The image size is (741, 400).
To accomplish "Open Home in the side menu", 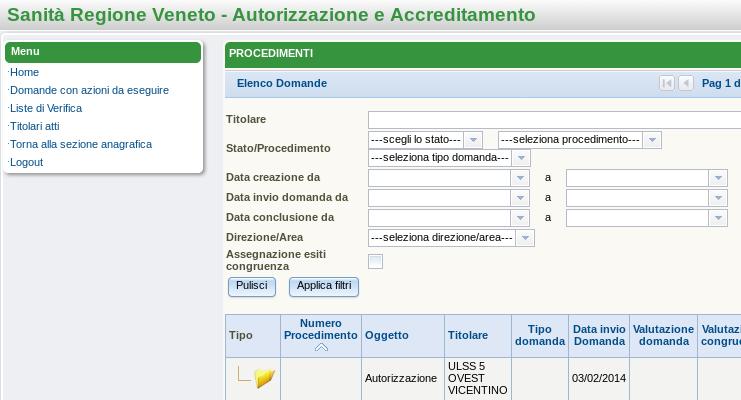I will click(24, 72).
